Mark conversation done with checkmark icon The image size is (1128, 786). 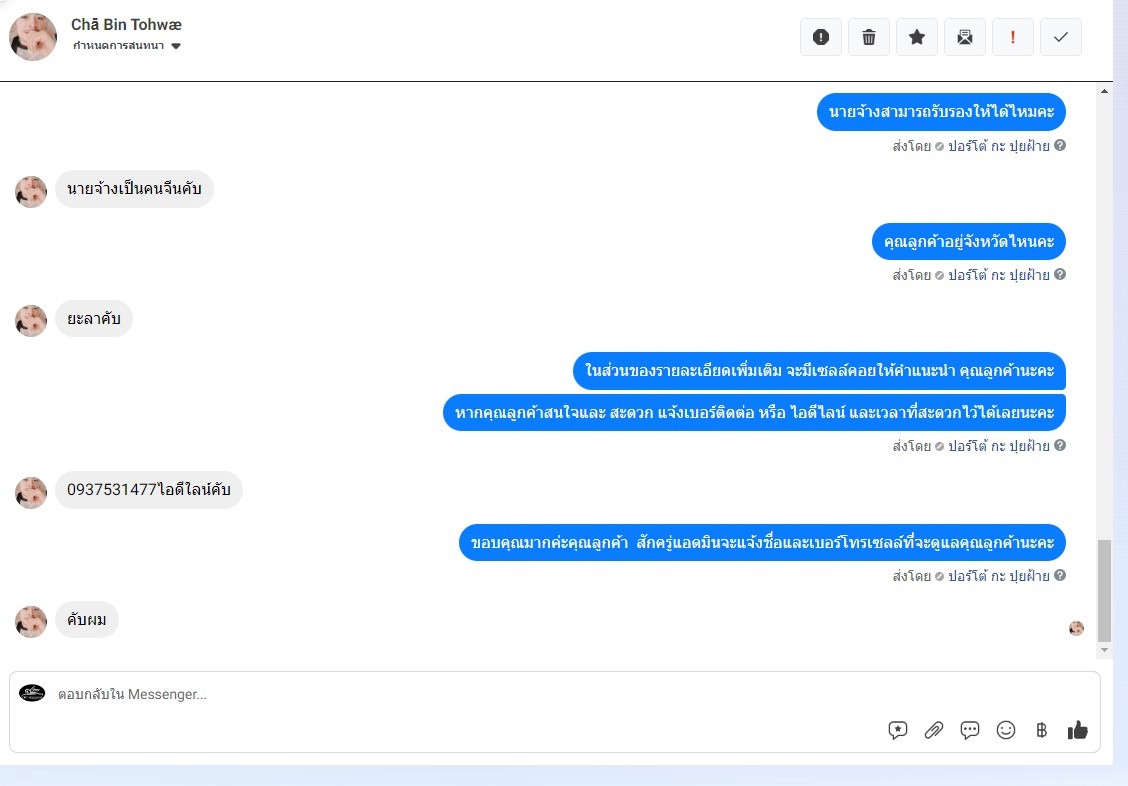click(x=1061, y=37)
